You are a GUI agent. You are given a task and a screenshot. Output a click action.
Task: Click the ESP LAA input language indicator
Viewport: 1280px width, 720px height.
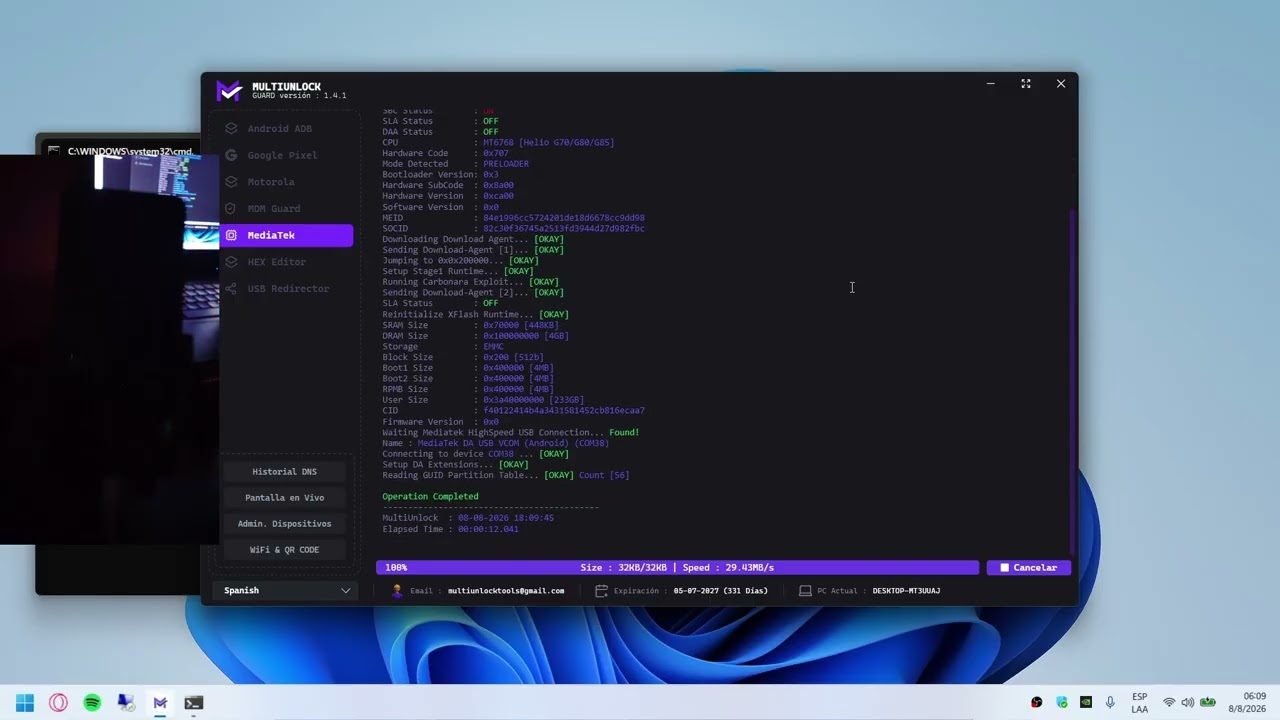pyautogui.click(x=1140, y=703)
